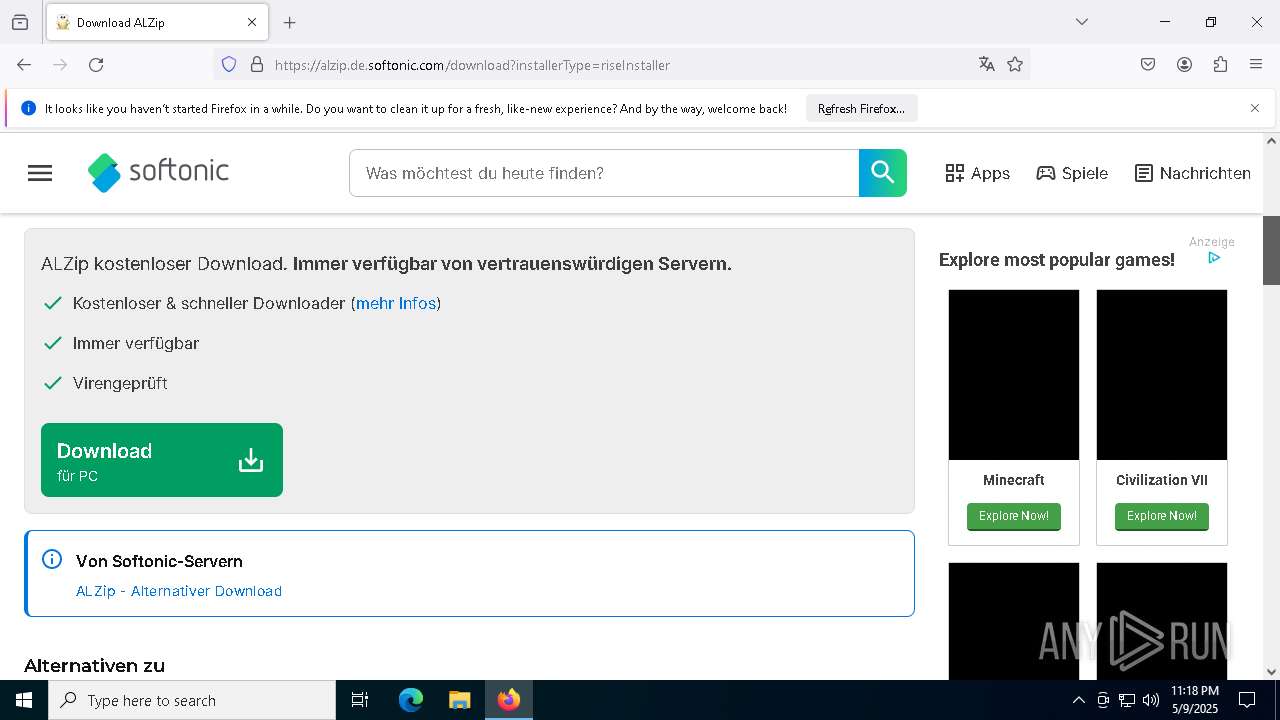Click the green Download für PC button
1280x720 pixels.
[x=162, y=460]
